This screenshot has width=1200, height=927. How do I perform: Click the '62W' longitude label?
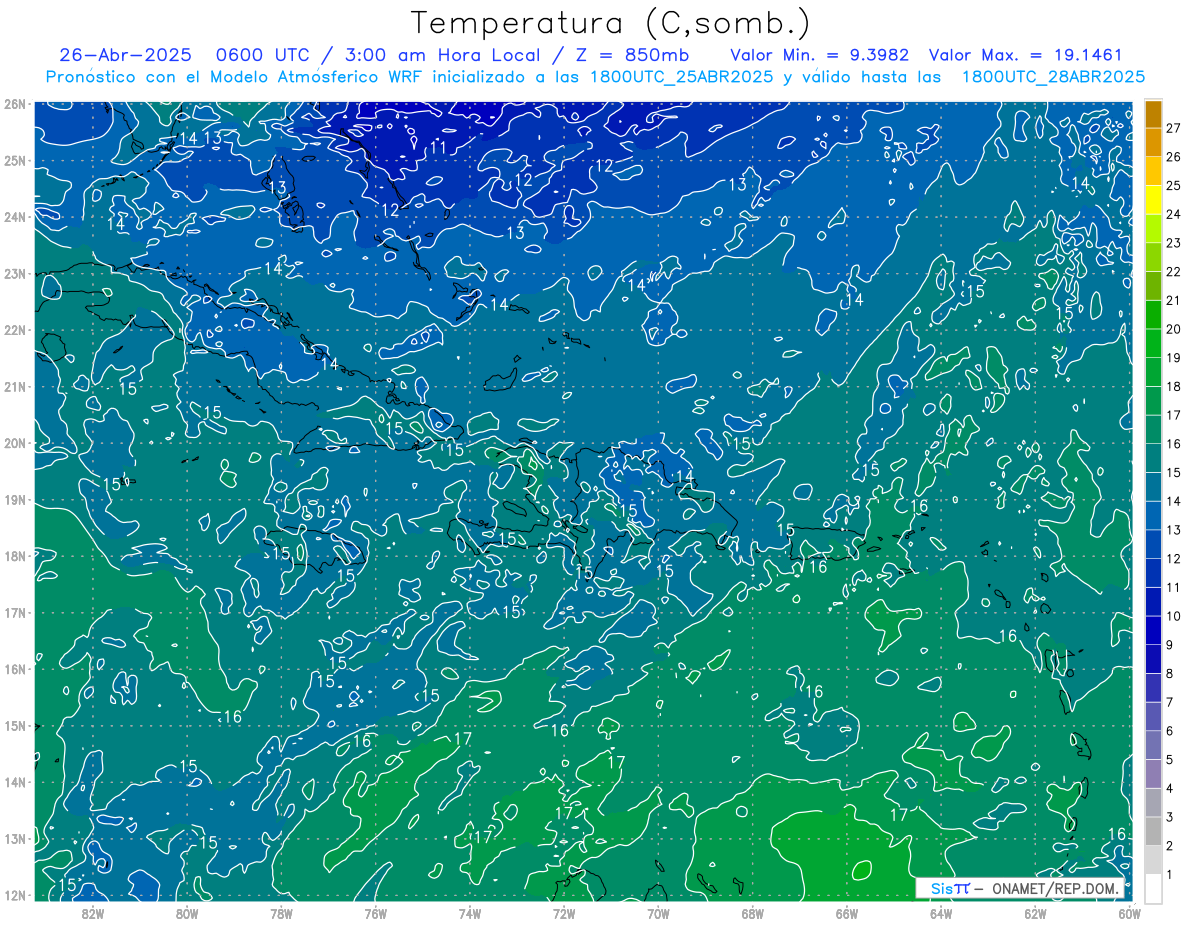pos(1035,913)
